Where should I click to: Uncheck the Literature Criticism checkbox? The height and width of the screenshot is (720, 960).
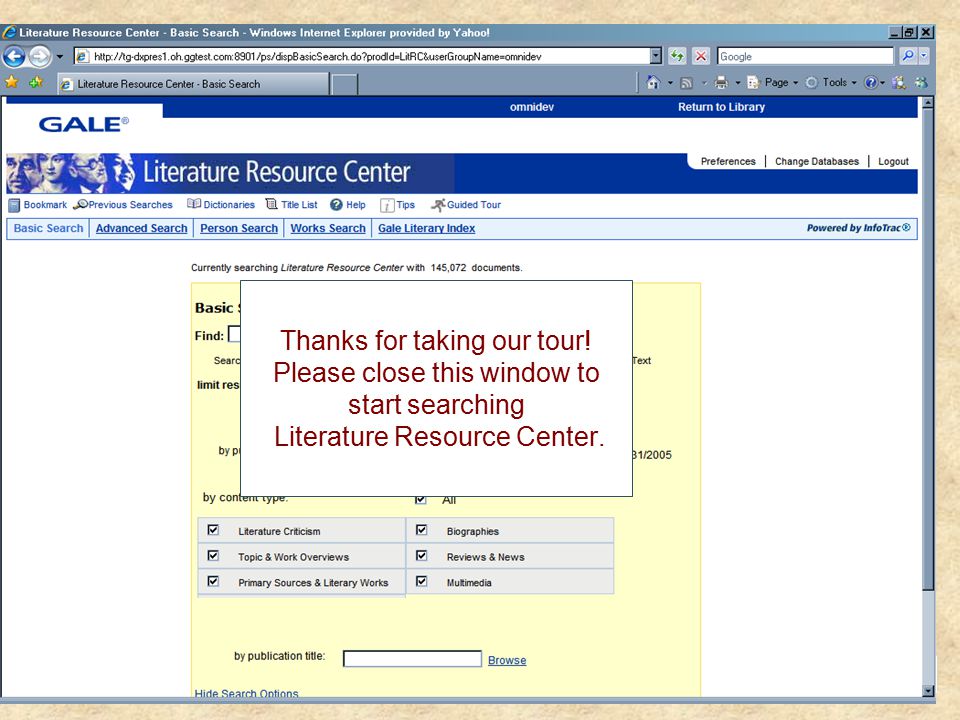213,530
